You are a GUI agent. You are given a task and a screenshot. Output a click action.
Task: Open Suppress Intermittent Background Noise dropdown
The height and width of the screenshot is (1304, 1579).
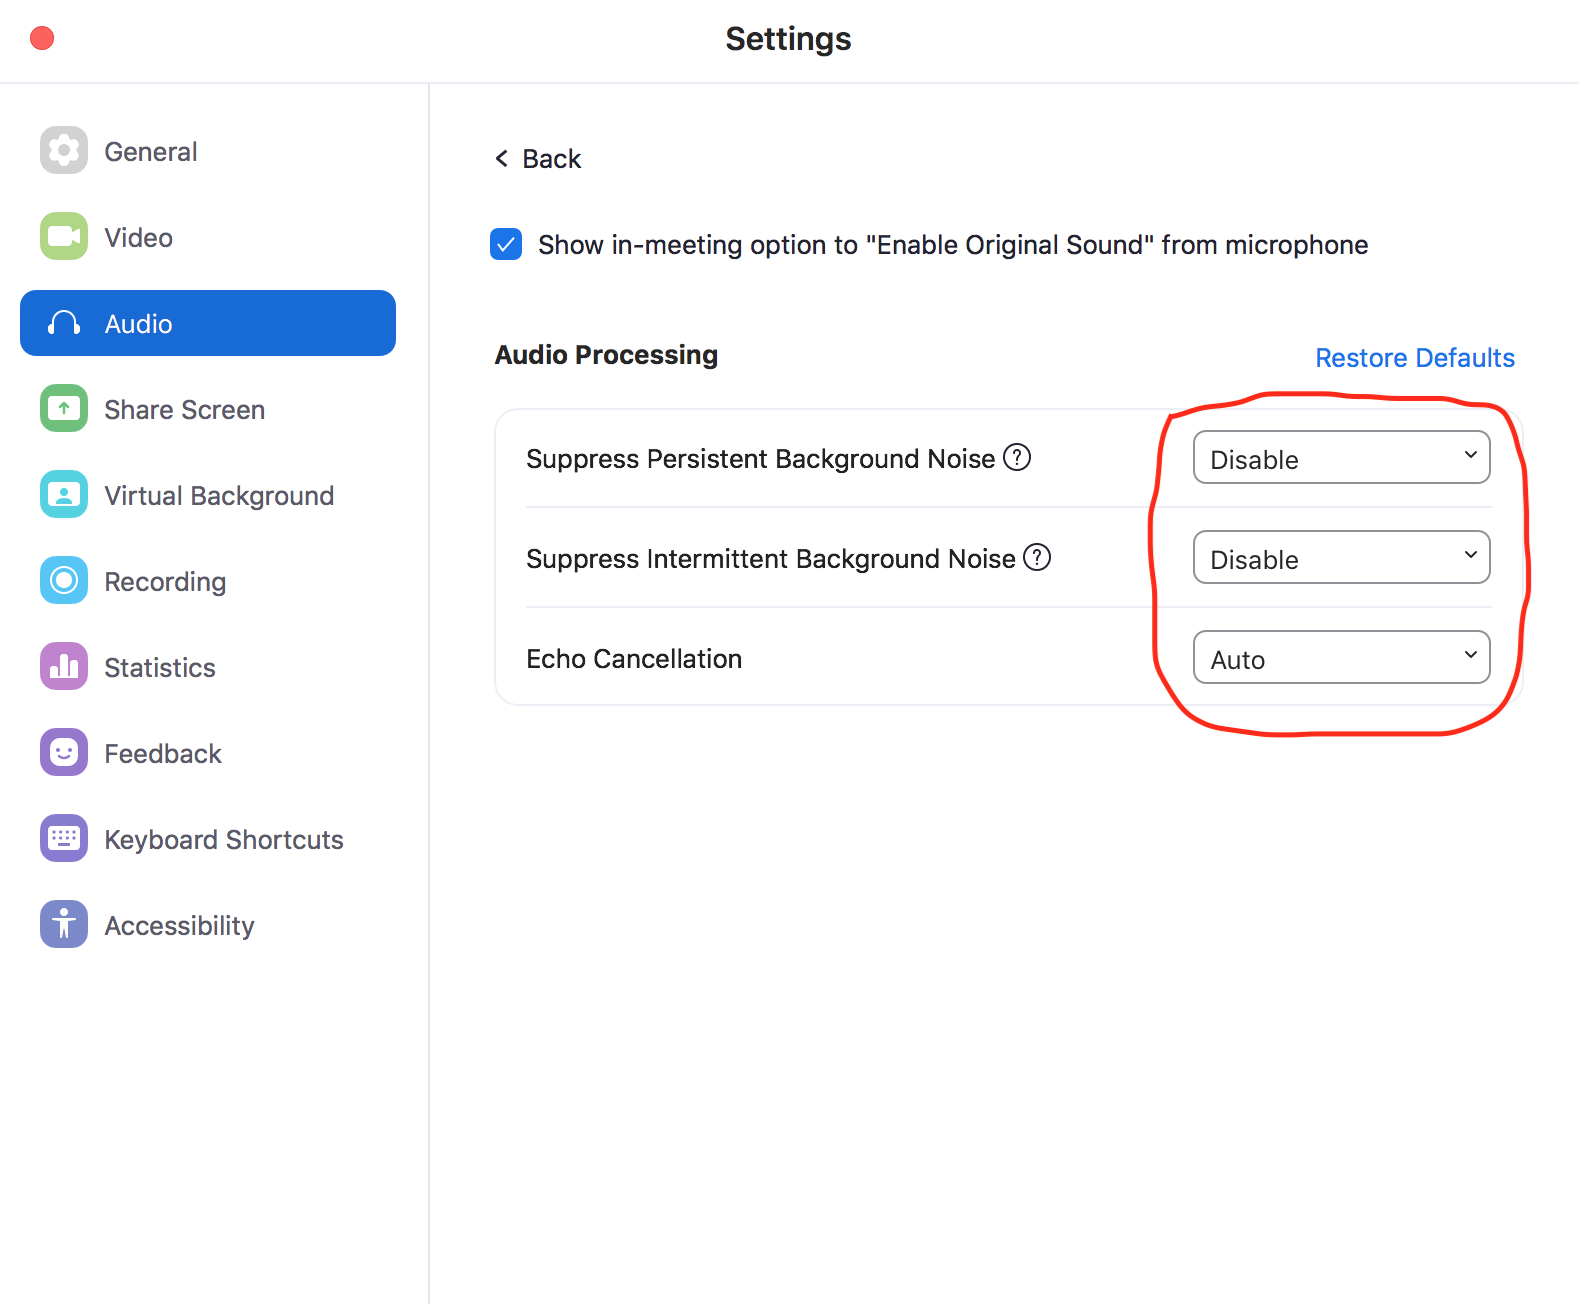[x=1342, y=558]
